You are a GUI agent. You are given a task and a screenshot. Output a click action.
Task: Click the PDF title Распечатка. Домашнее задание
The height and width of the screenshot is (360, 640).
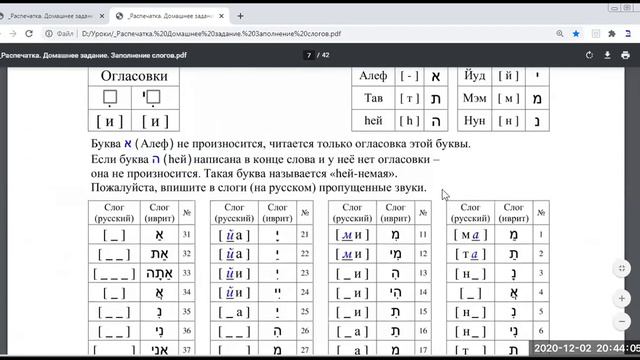click(94, 55)
